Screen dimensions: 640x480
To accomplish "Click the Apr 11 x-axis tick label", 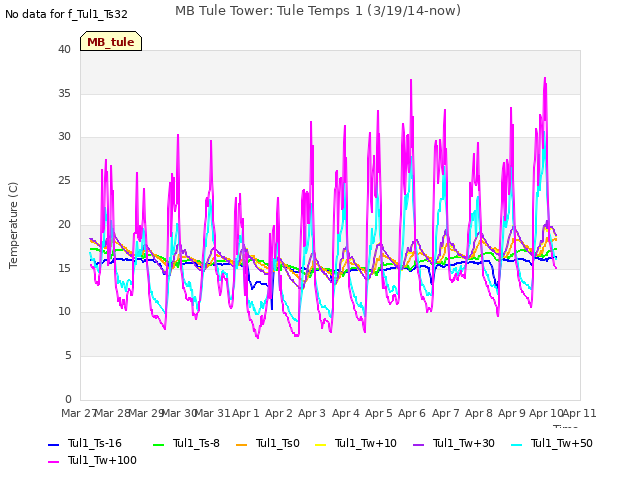I will pos(580,413).
